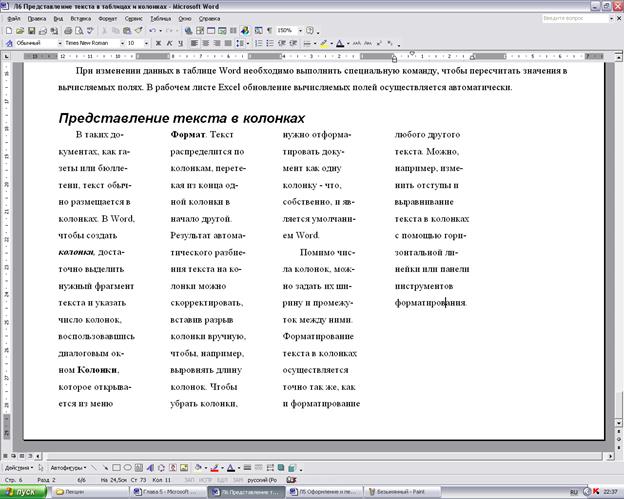The width and height of the screenshot is (624, 499).
Task: Open the Автофигуры shapes menu
Action: (x=68, y=468)
